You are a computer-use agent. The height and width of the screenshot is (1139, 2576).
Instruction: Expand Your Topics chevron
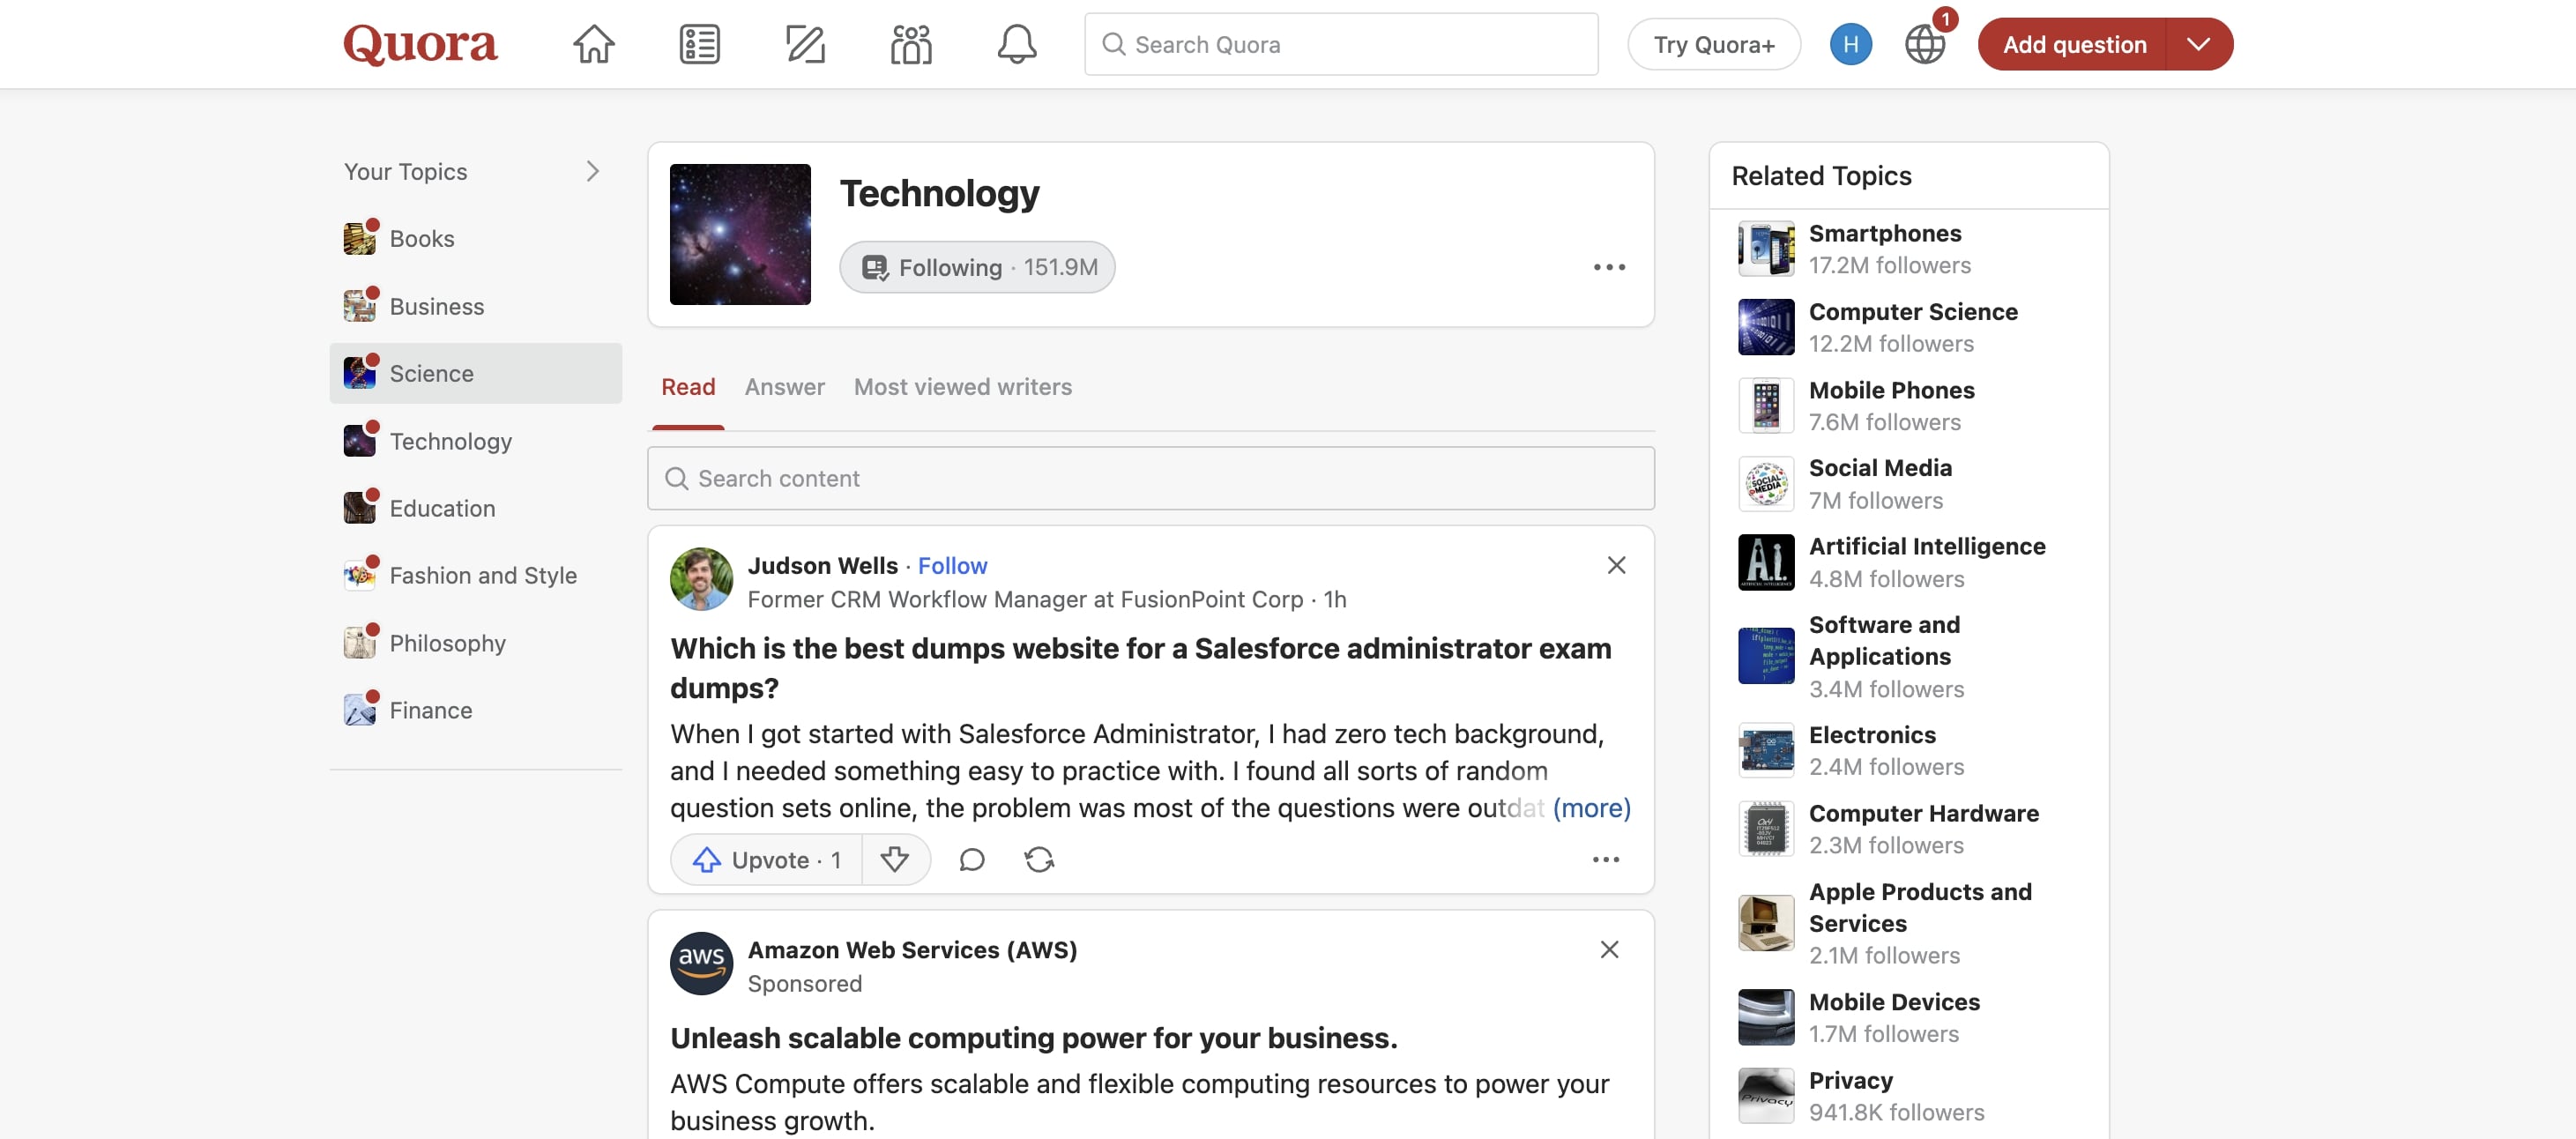click(592, 171)
